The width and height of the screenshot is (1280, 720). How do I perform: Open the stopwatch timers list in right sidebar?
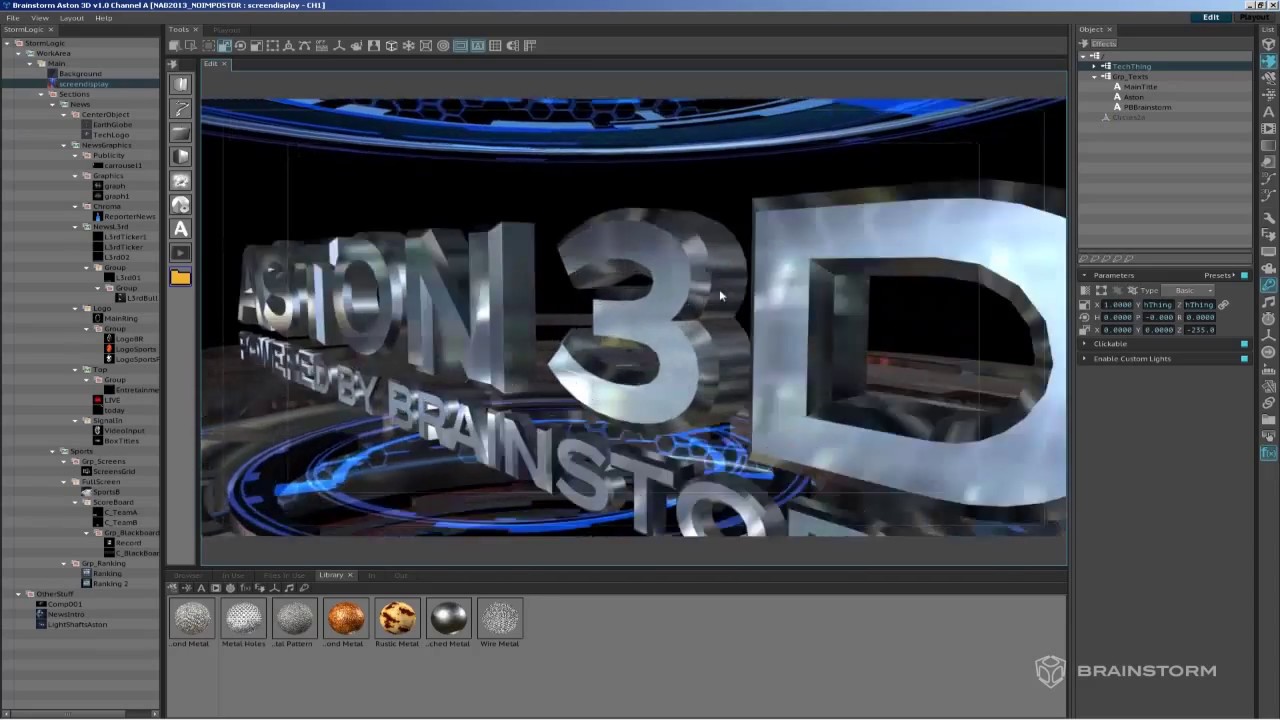1268,319
